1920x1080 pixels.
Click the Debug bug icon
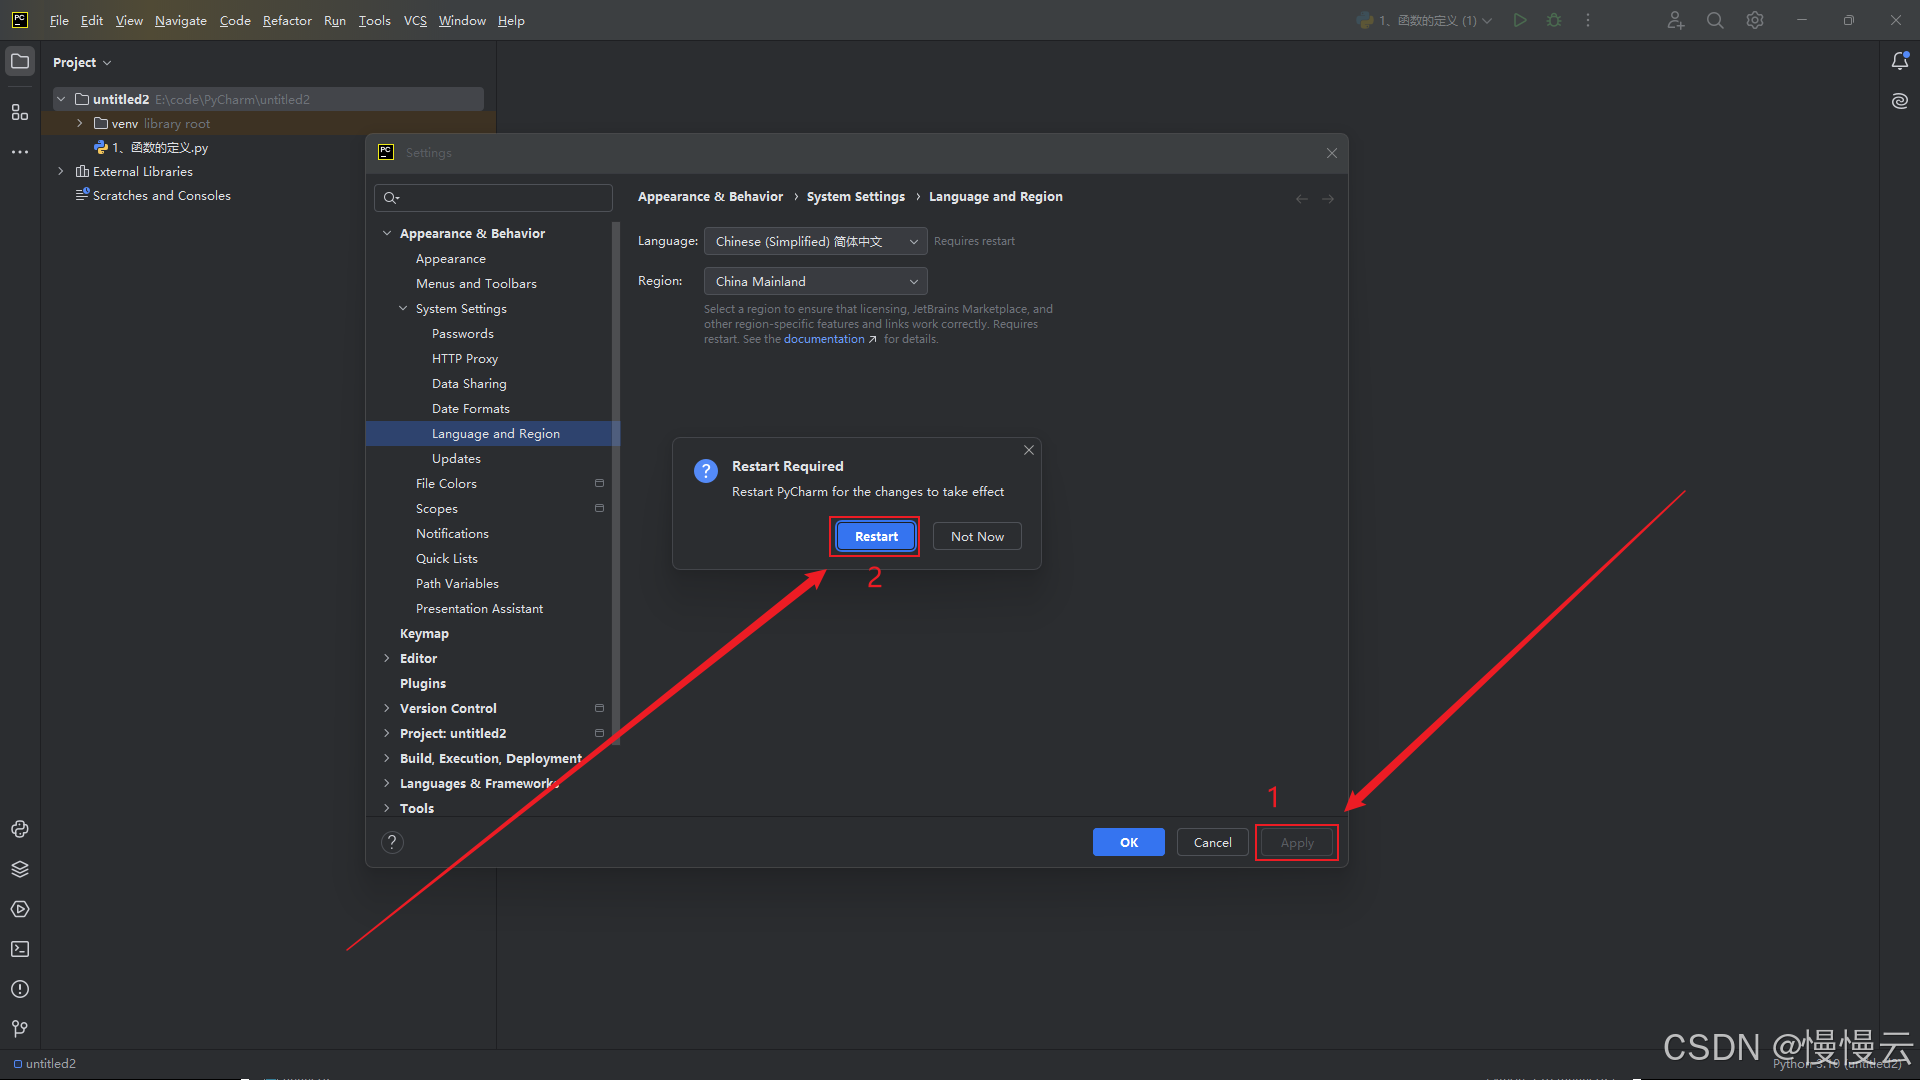[x=1554, y=20]
